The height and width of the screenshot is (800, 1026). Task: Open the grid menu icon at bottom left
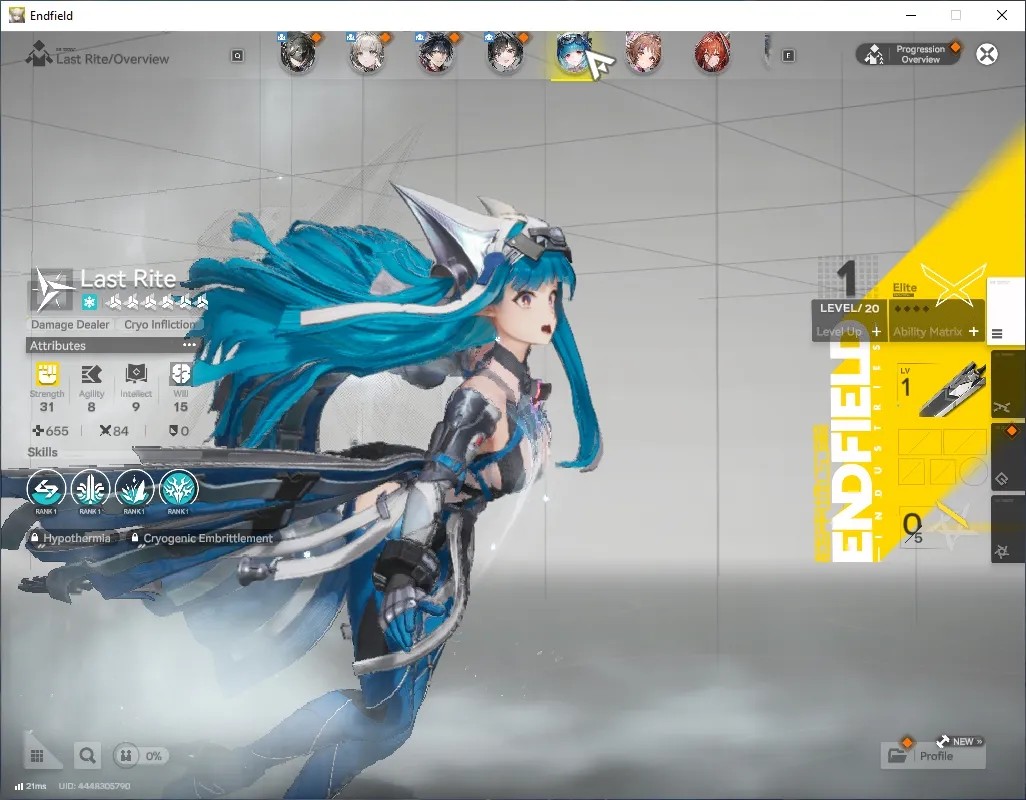coord(37,756)
